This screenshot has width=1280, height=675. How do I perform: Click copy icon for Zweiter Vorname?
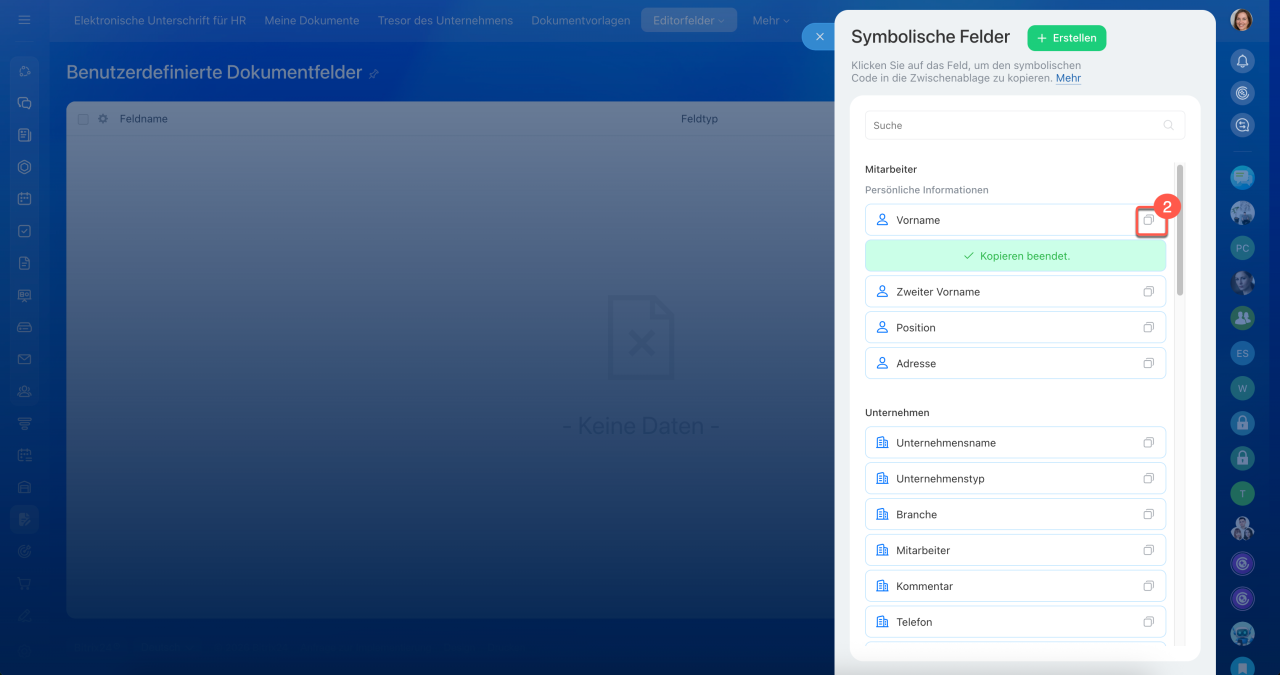1149,292
